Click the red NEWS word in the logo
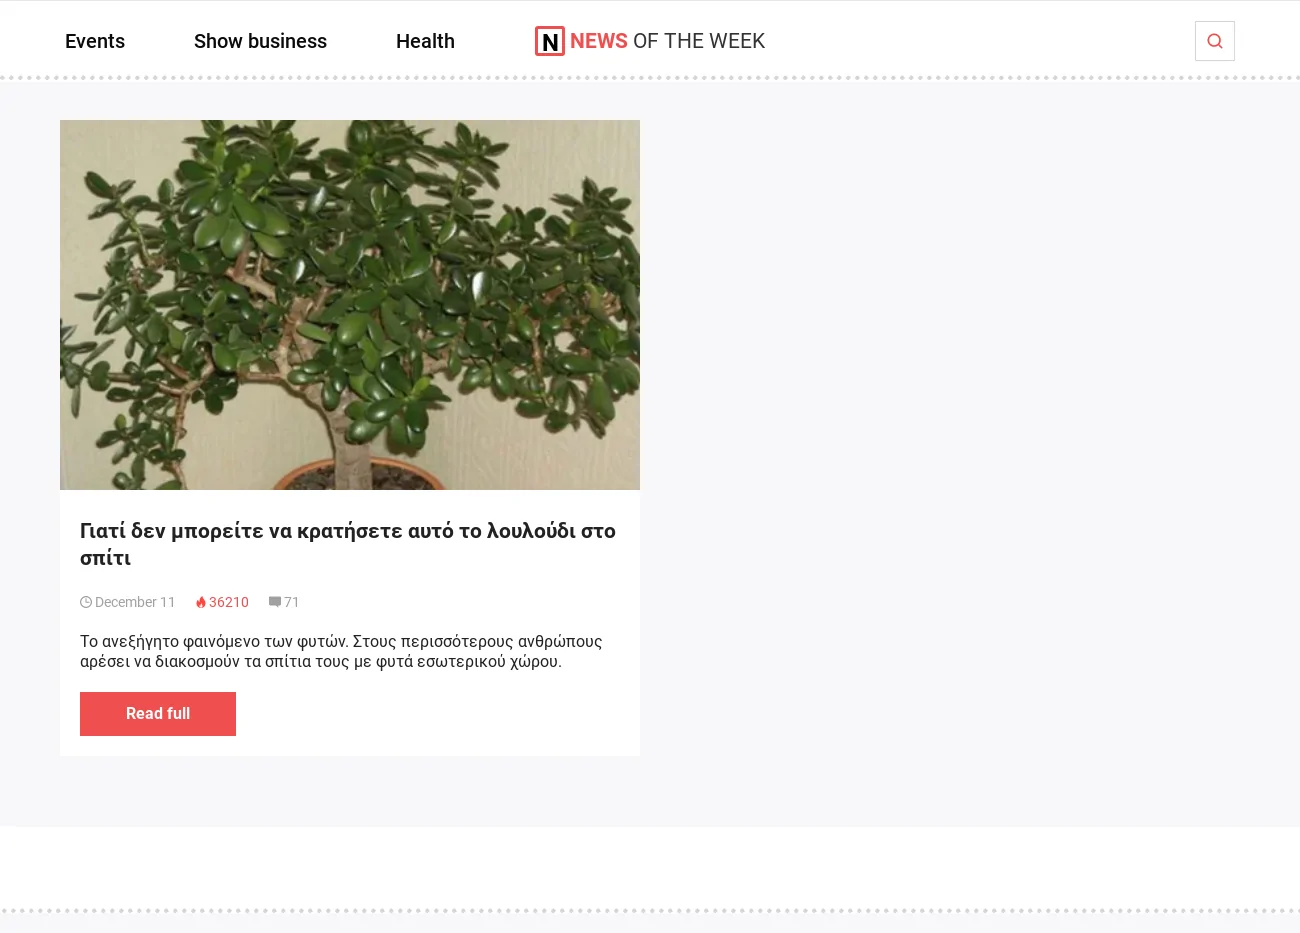Image resolution: width=1300 pixels, height=933 pixels. tap(599, 41)
